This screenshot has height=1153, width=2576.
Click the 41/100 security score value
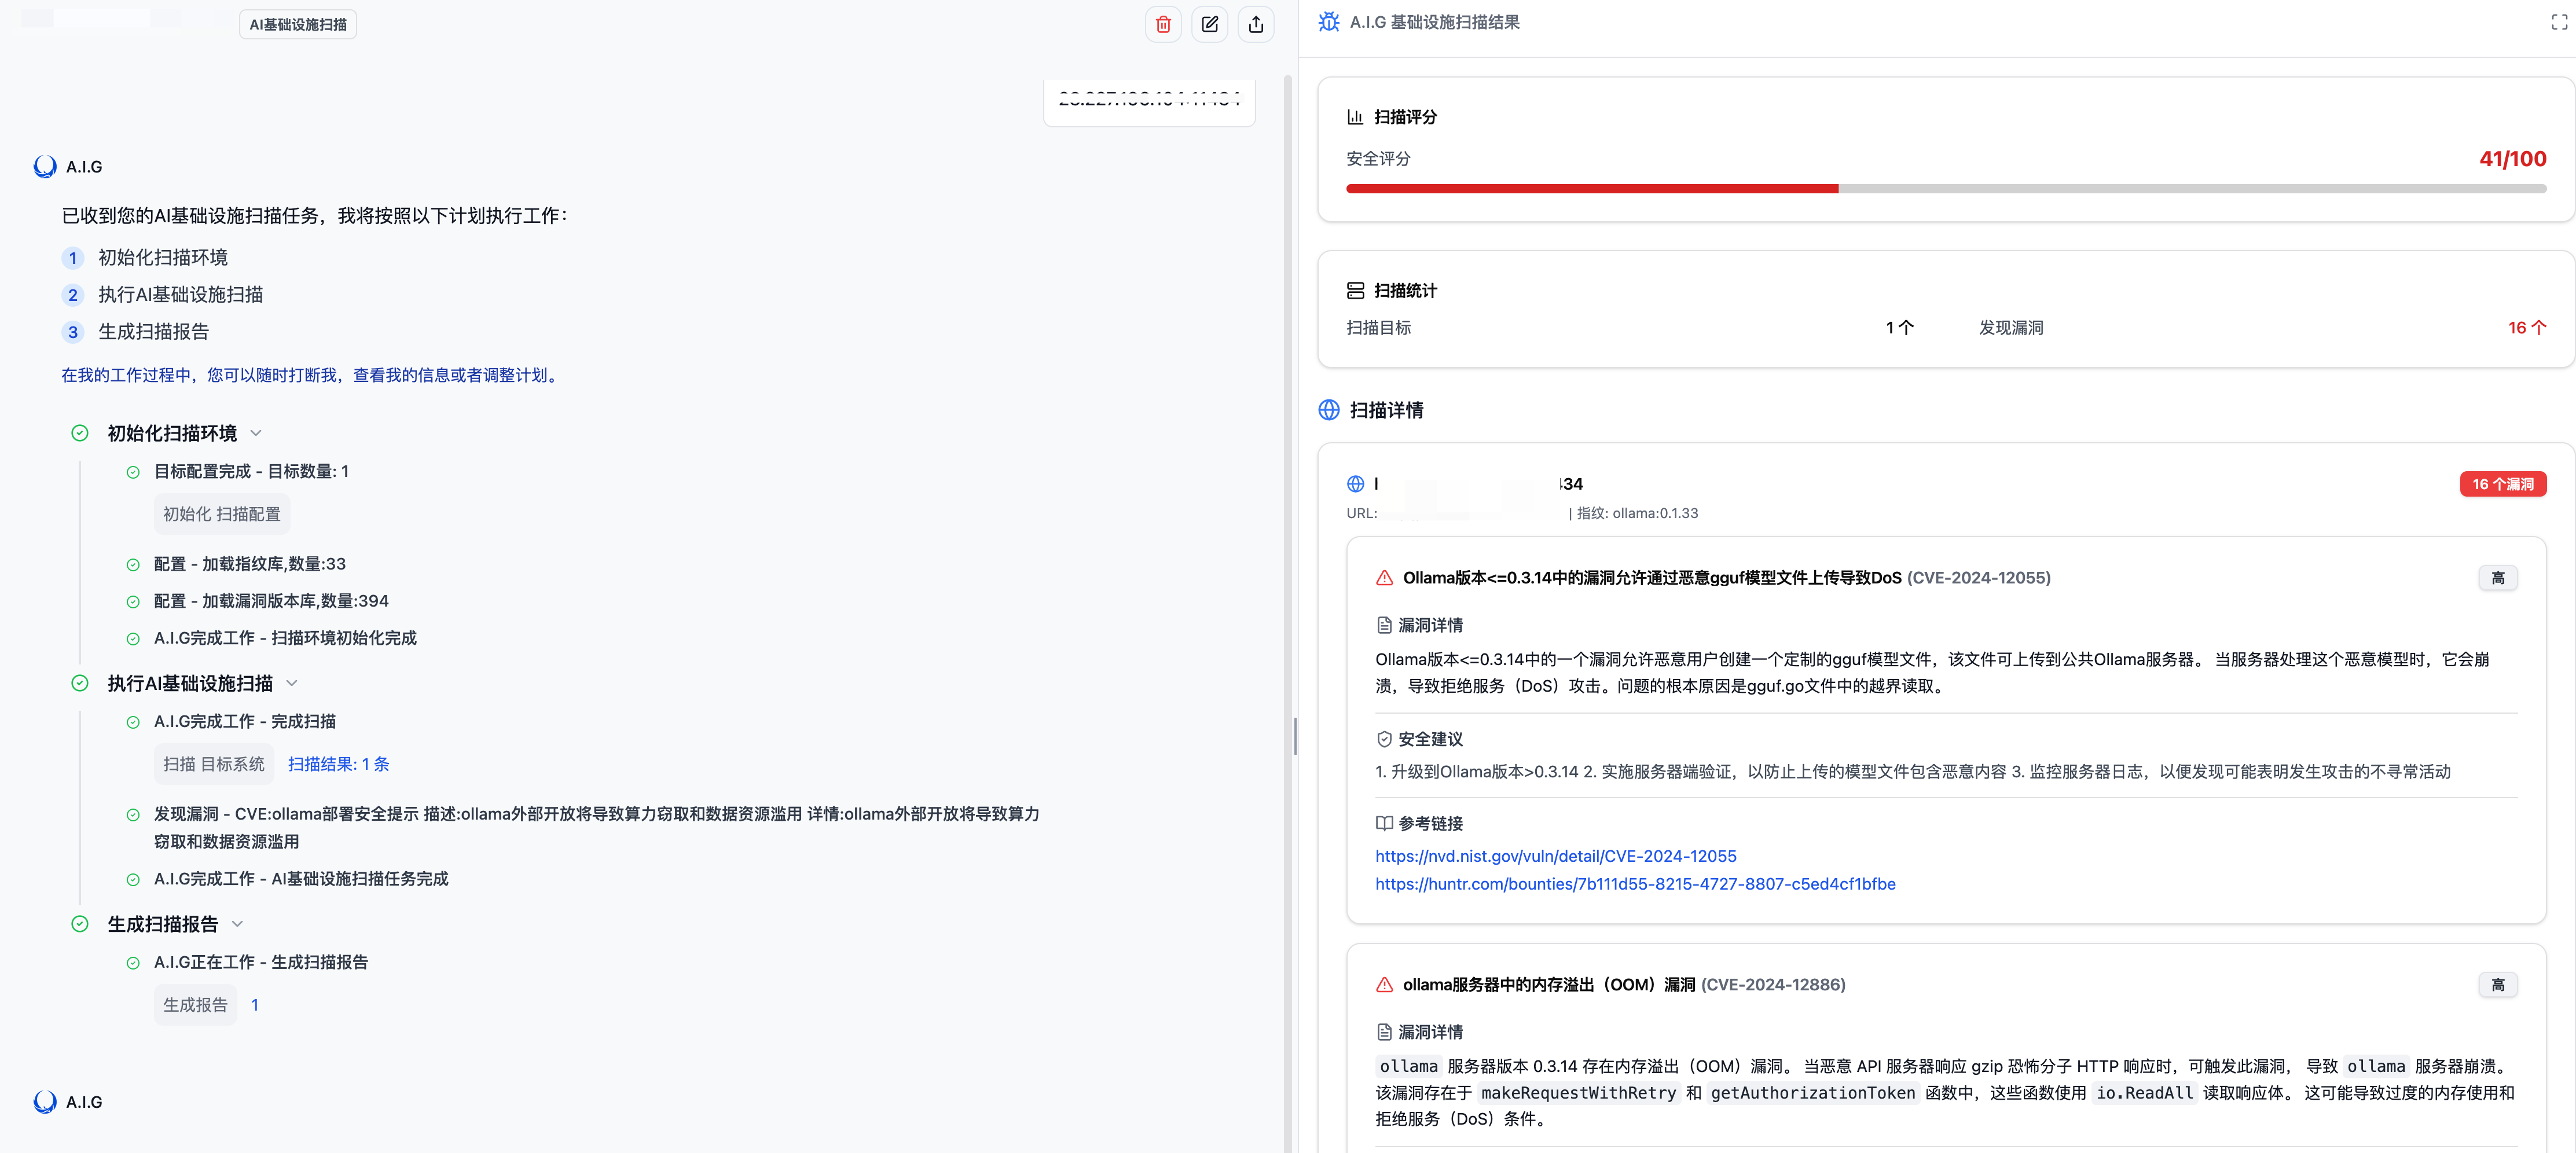pyautogui.click(x=2512, y=159)
